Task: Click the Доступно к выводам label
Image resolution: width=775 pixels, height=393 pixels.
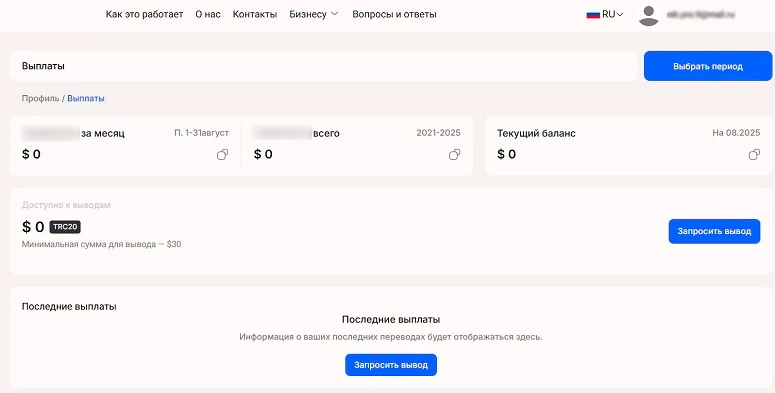Action: pyautogui.click(x=66, y=205)
